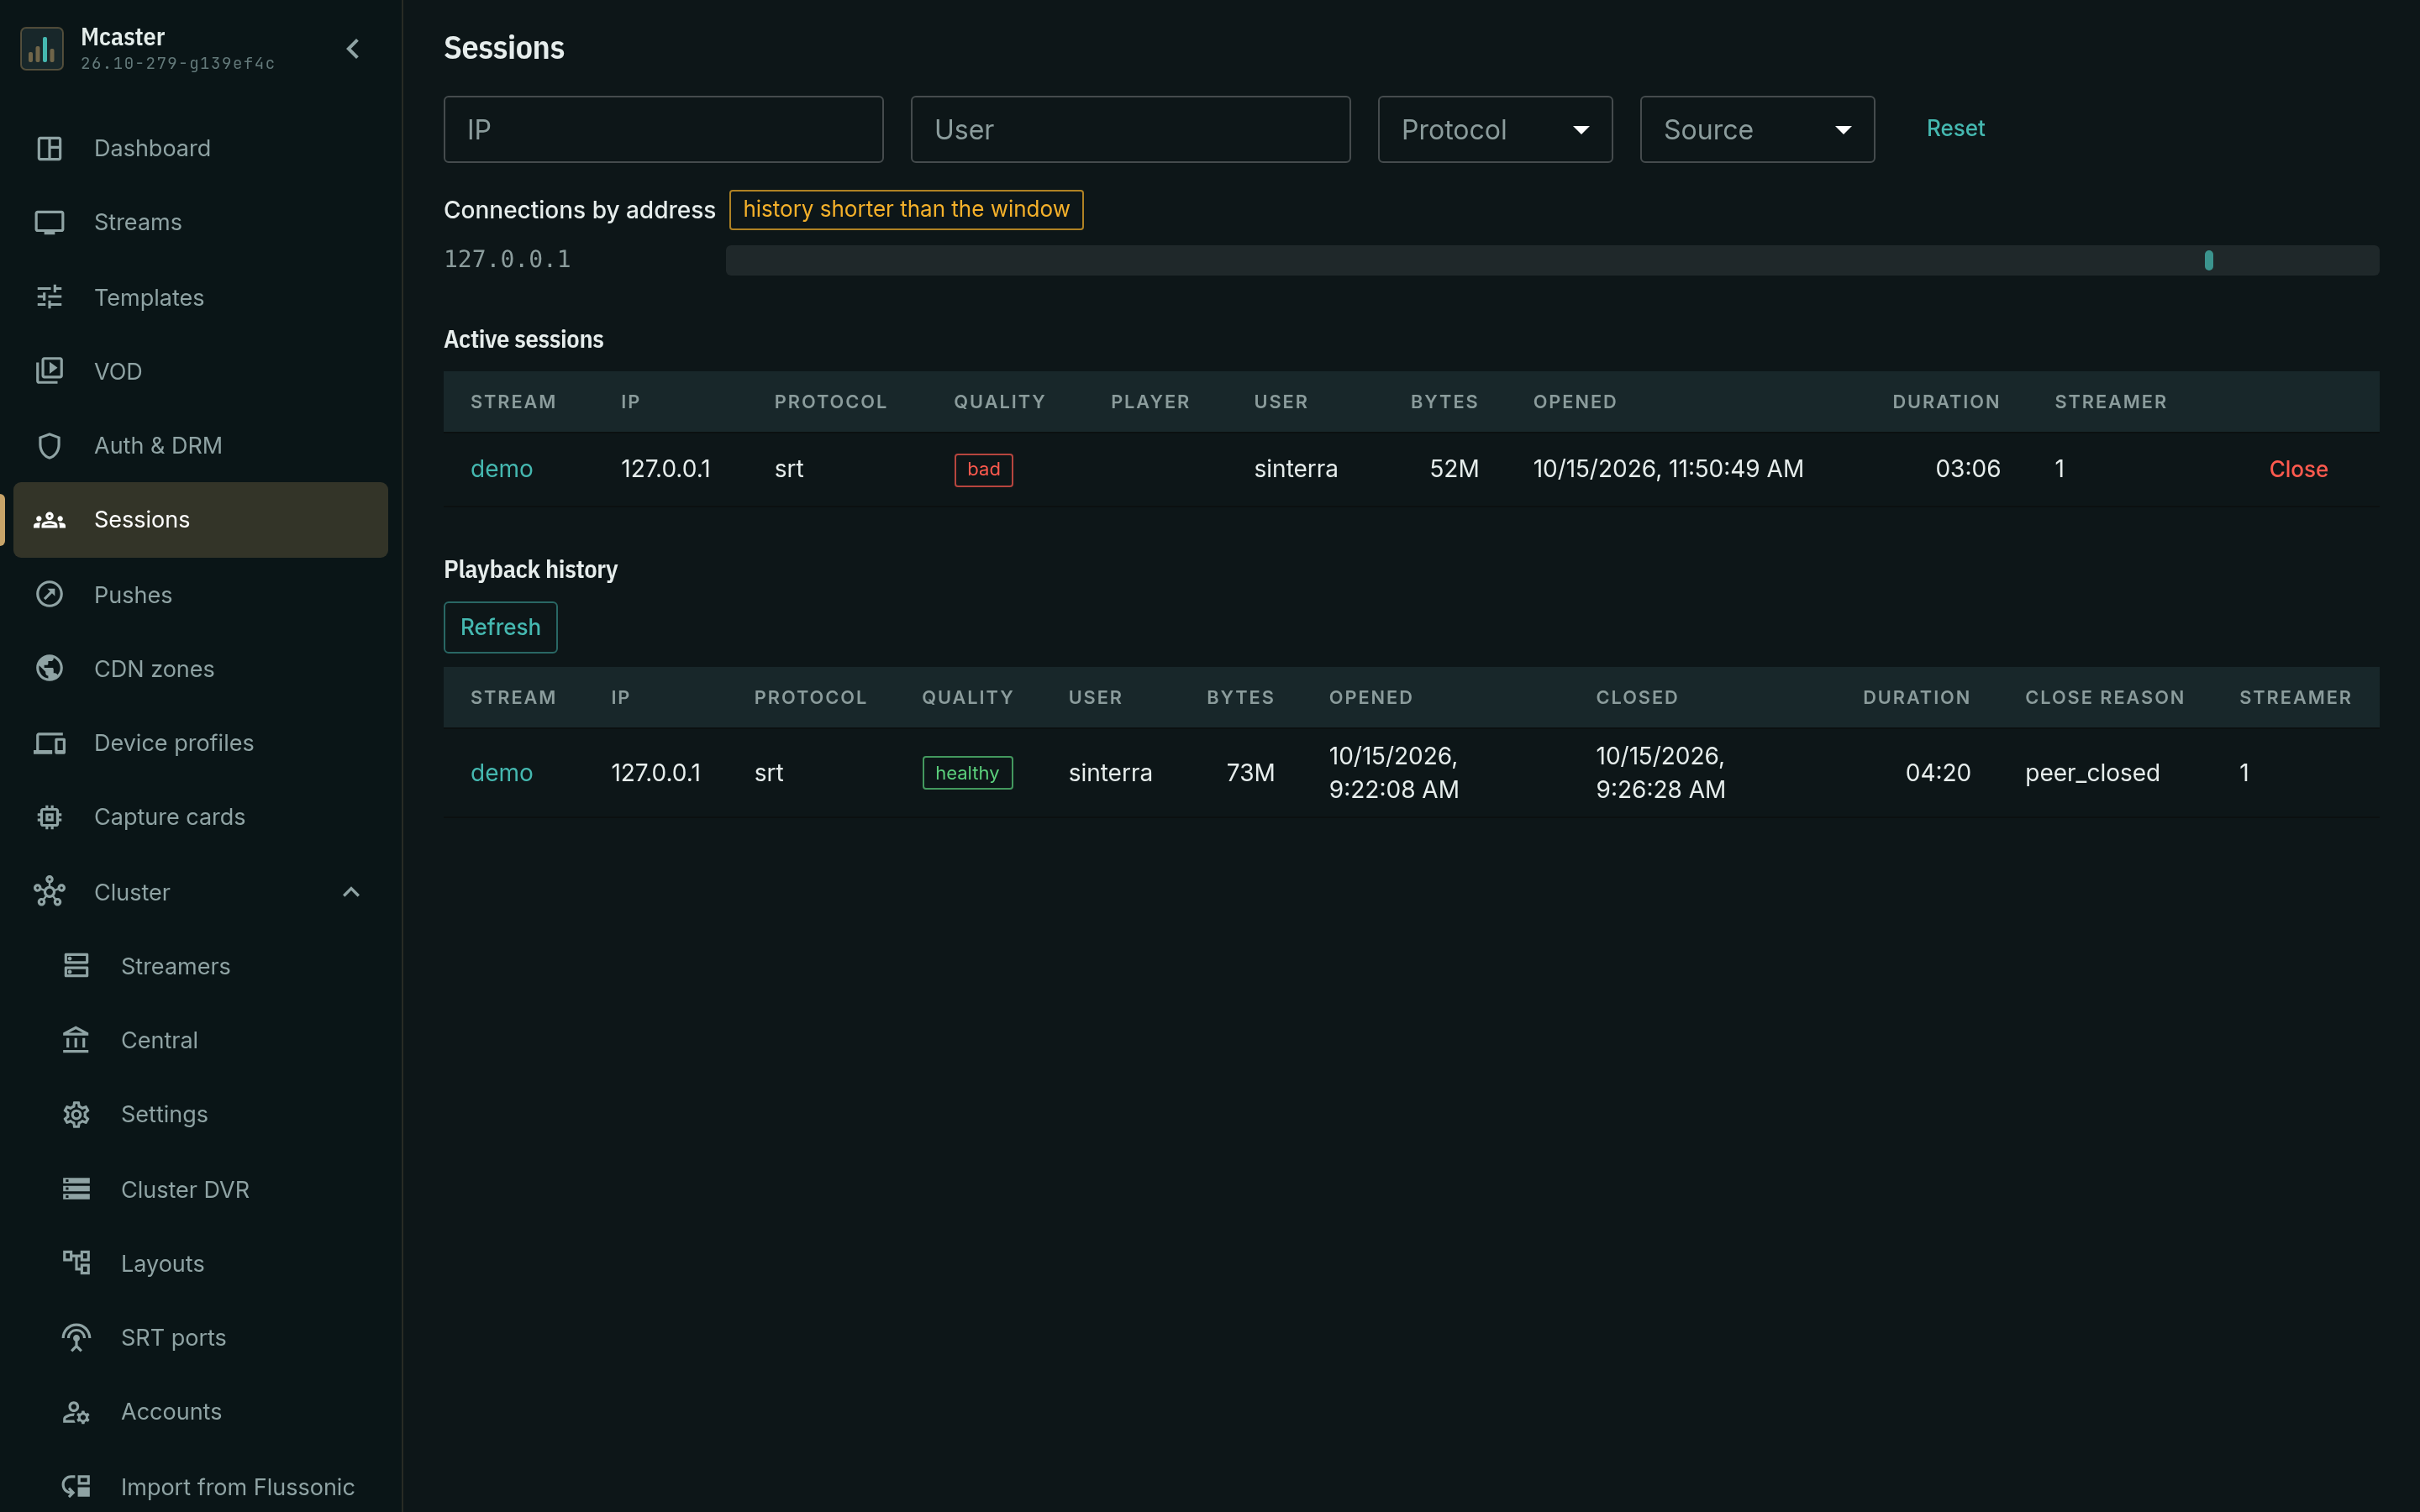Click the Settings gear icon
2420x1512 pixels.
[x=76, y=1114]
